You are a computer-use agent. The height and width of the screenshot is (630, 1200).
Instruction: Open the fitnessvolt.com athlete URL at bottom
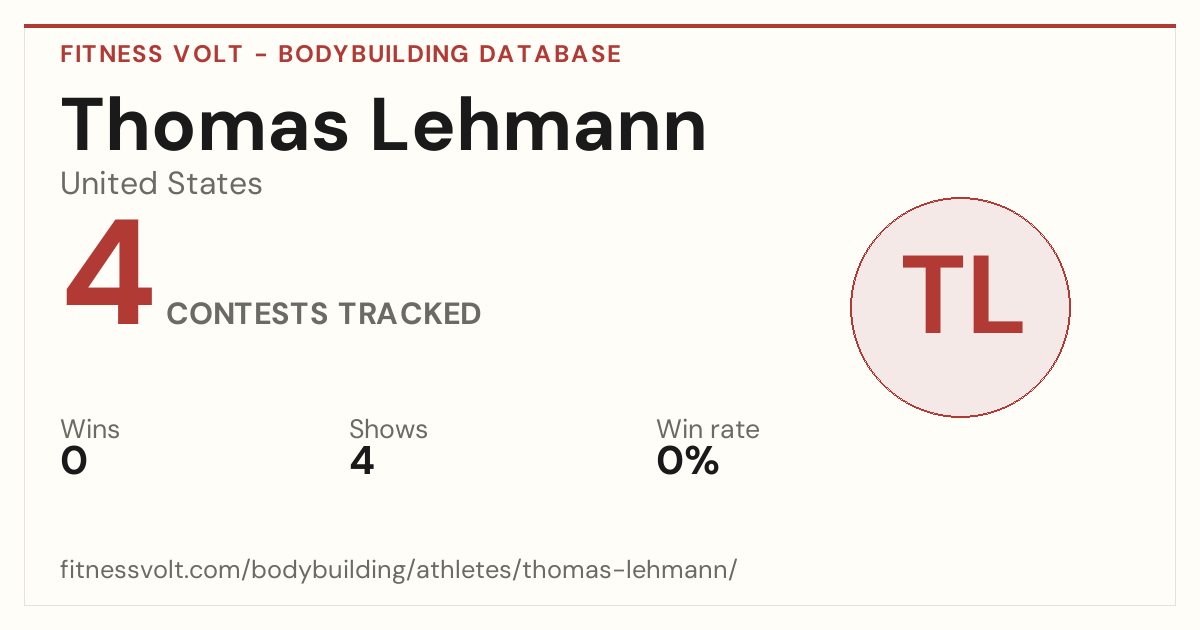pyautogui.click(x=399, y=571)
